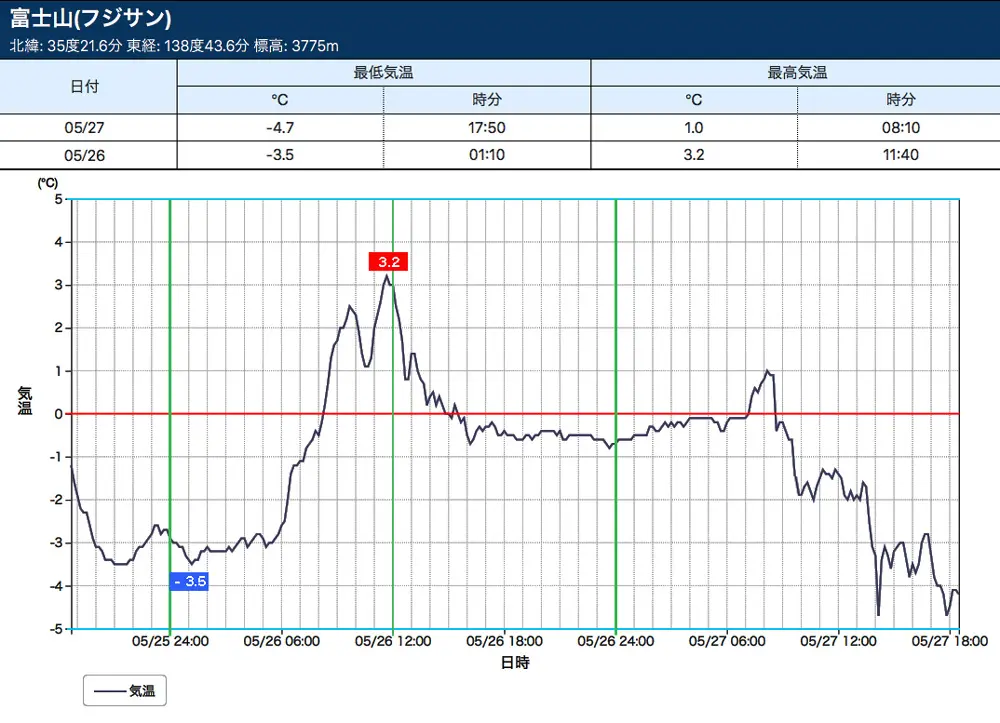Click the 日付 column header

click(84, 87)
